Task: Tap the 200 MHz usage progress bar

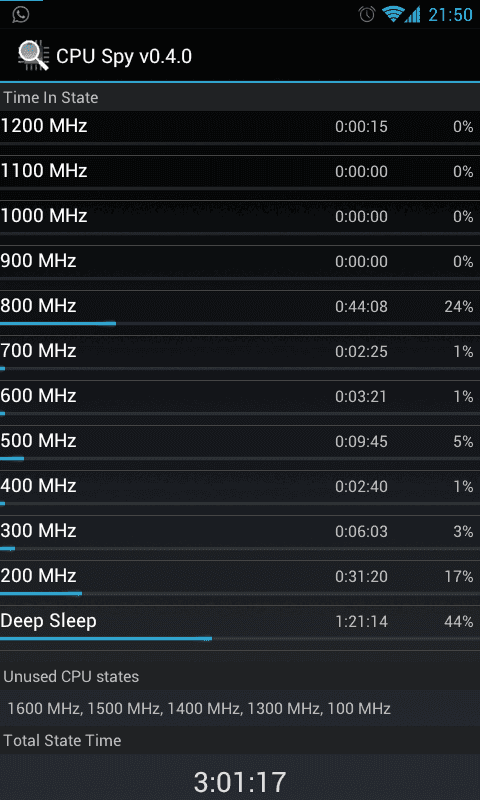Action: tap(240, 593)
